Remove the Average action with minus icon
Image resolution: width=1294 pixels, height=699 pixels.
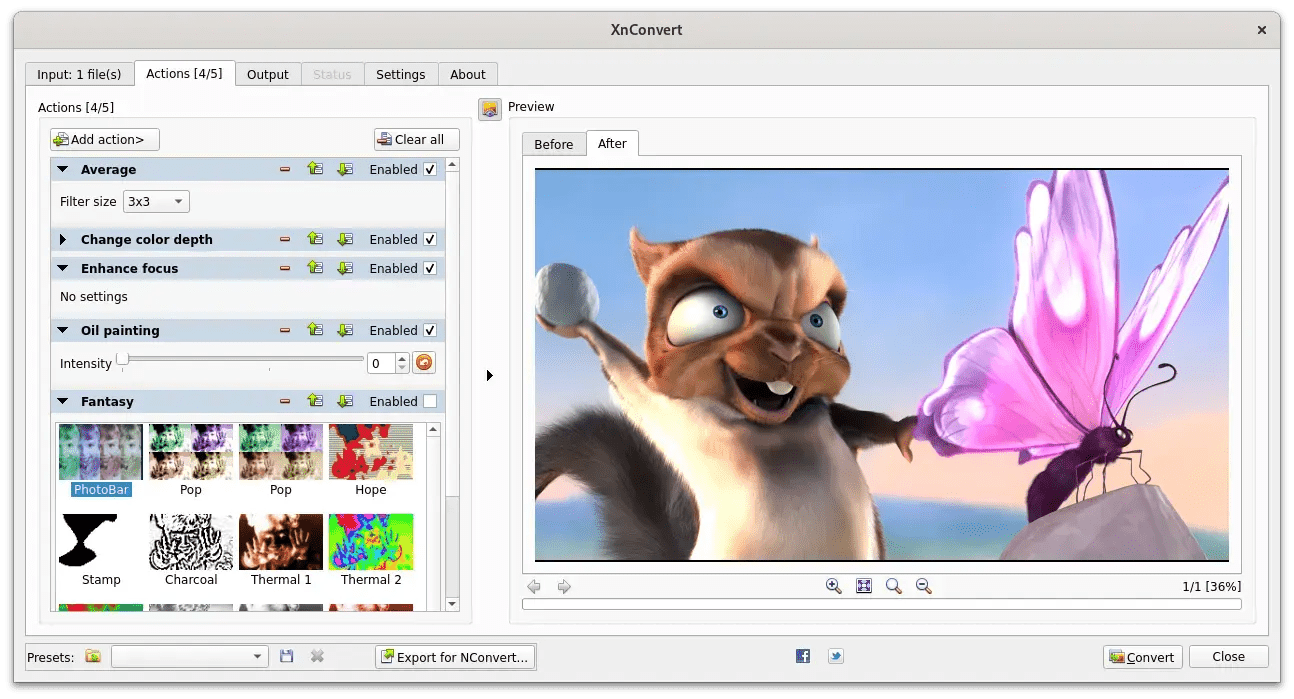tap(285, 170)
